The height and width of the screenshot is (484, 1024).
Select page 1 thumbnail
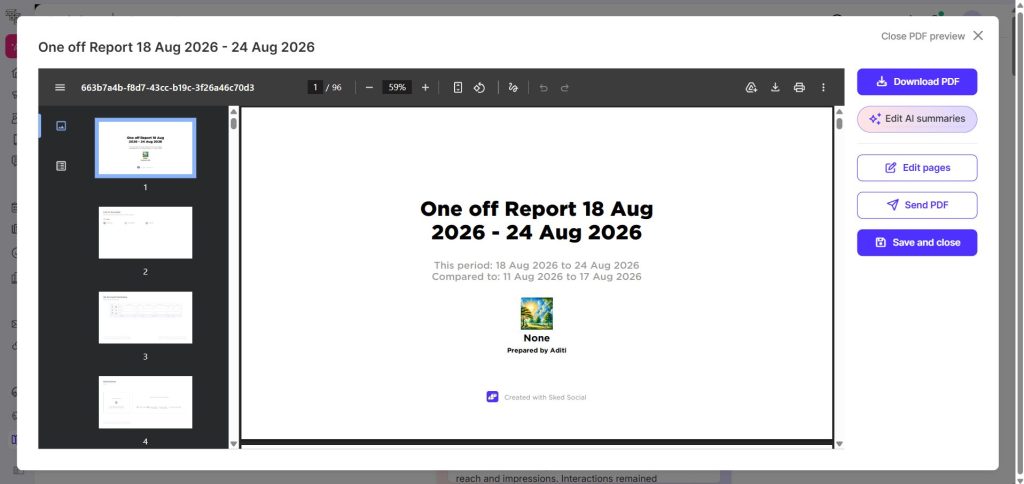145,148
